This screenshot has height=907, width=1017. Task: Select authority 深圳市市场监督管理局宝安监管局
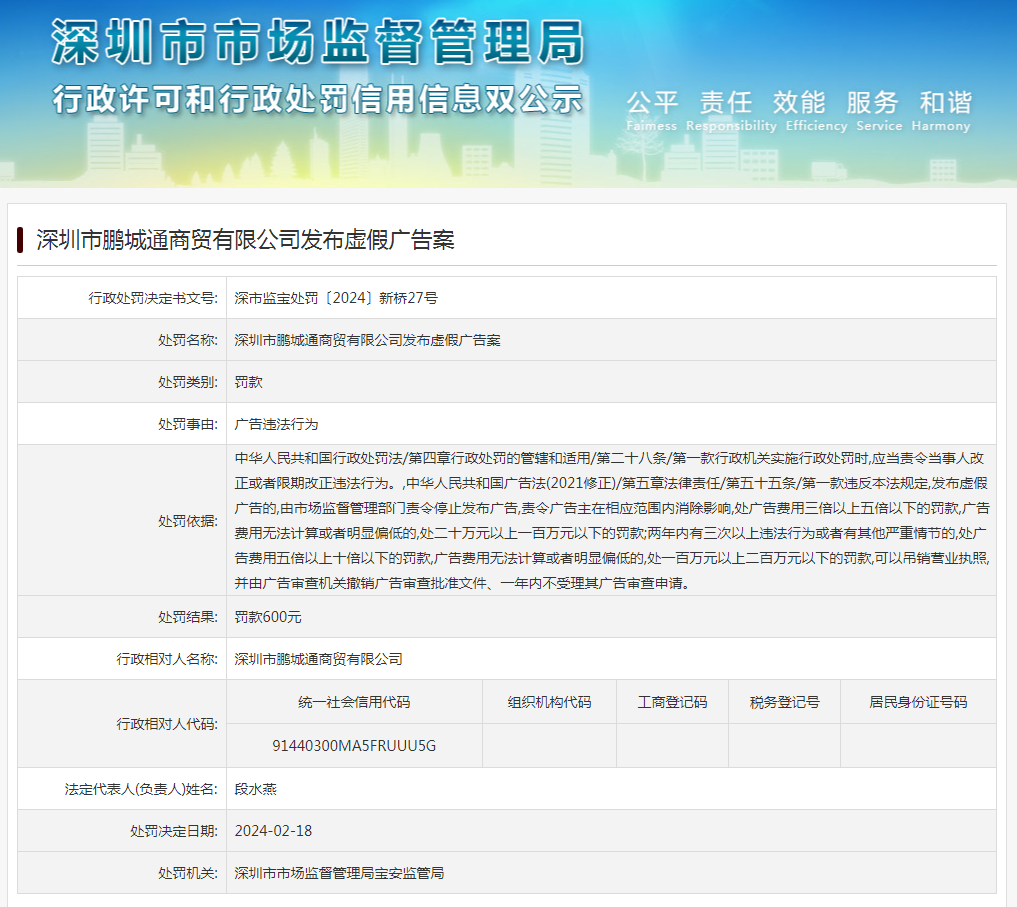click(339, 873)
